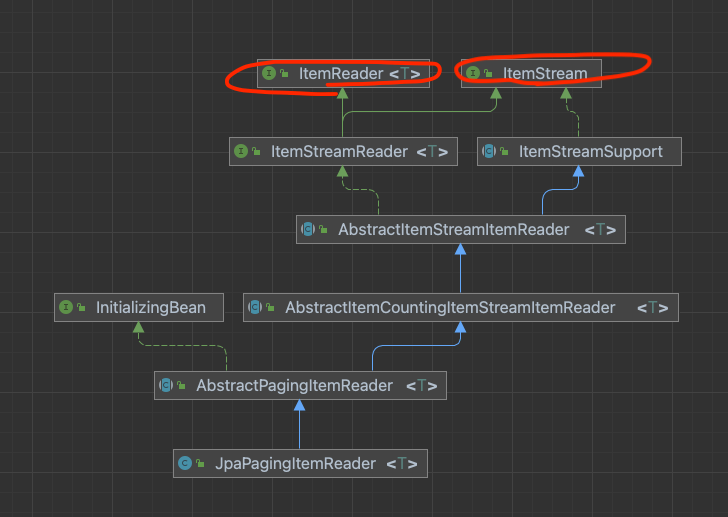Click the interface icon on ItemReader
Image resolution: width=728 pixels, height=517 pixels.
(x=269, y=73)
